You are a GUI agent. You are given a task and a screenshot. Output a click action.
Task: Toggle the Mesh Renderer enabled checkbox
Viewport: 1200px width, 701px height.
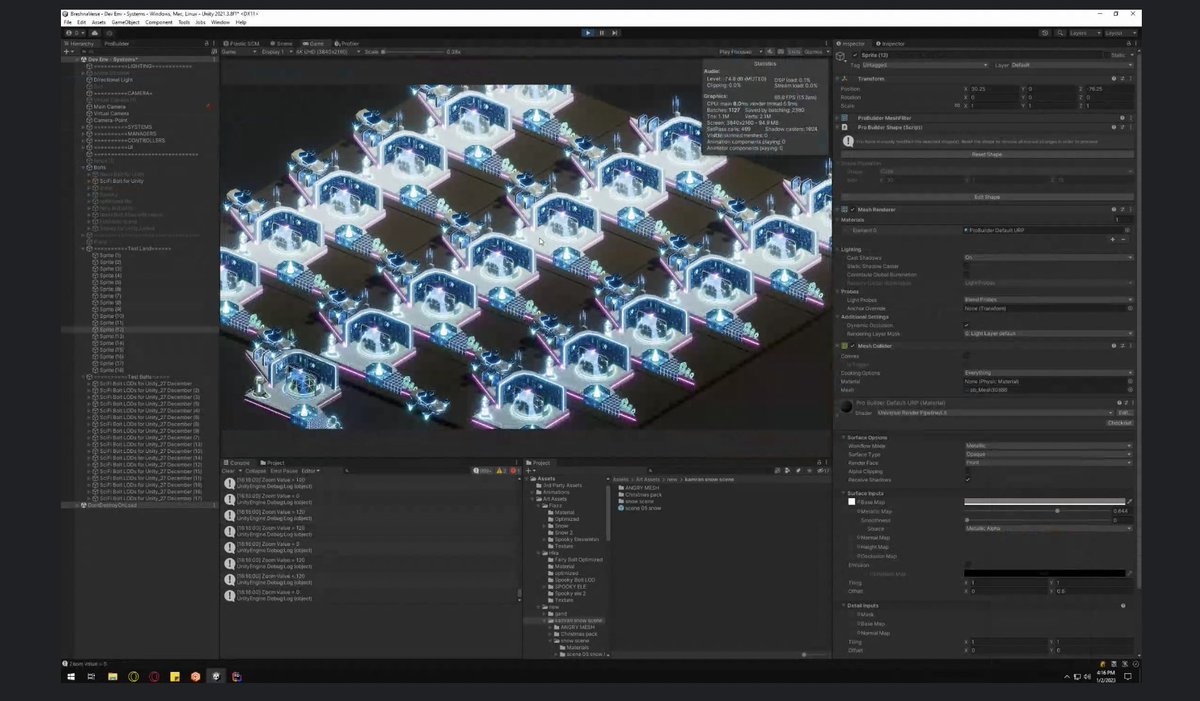click(852, 209)
